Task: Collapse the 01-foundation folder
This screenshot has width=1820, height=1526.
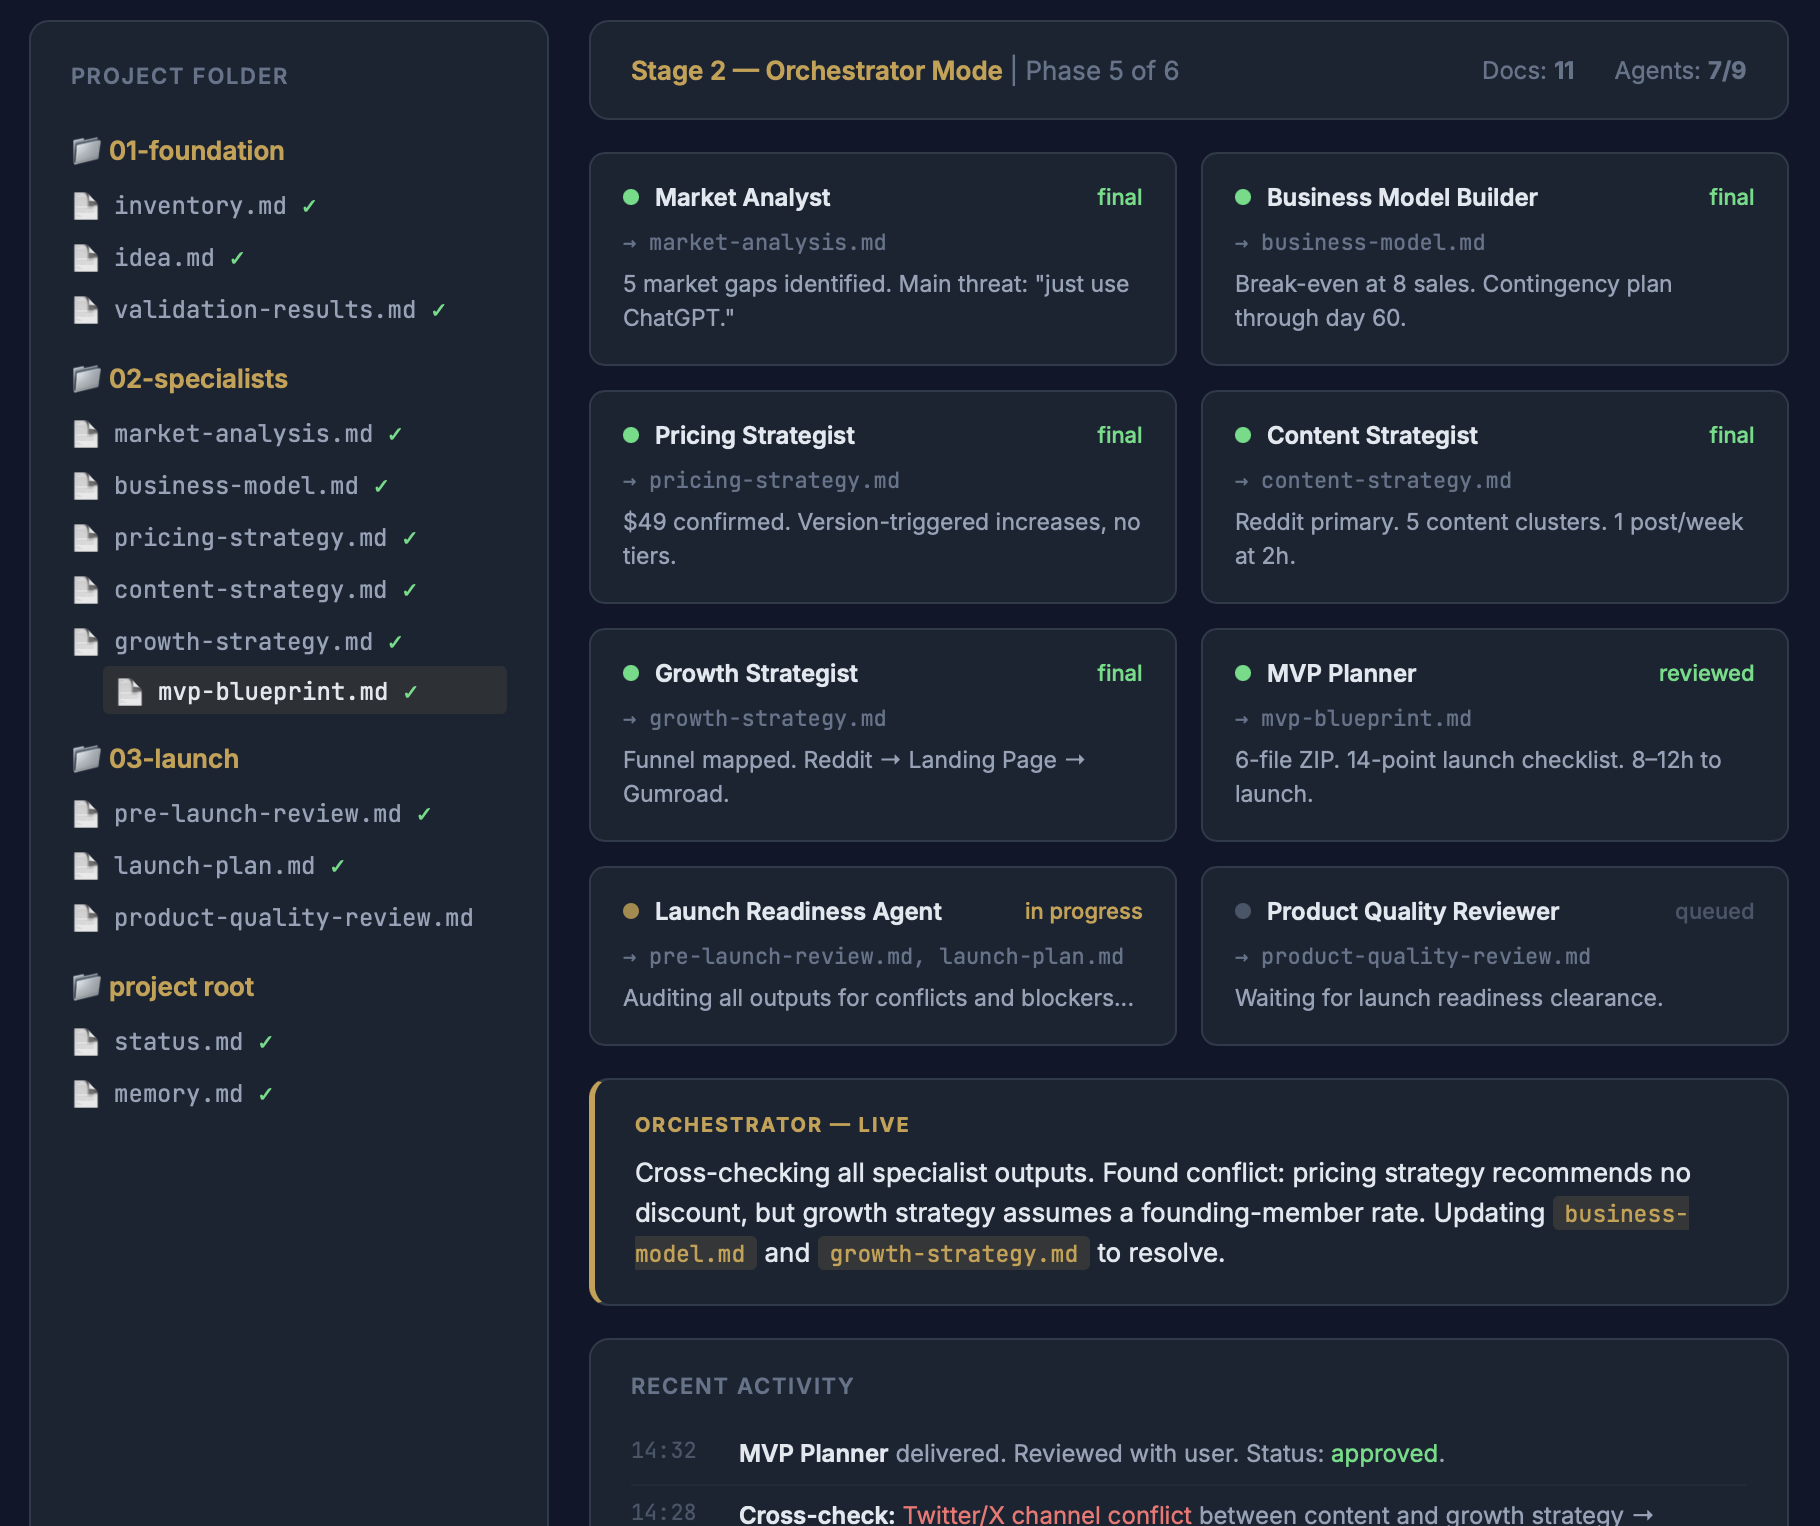Action: (x=196, y=151)
